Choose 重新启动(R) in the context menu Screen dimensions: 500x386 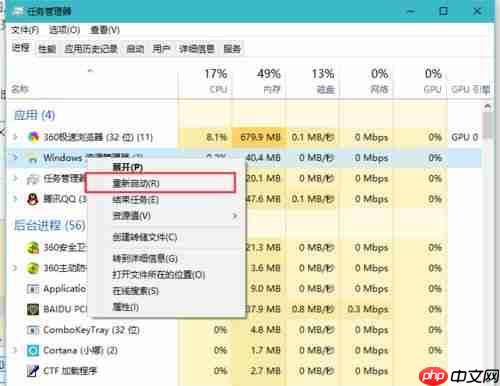click(160, 183)
